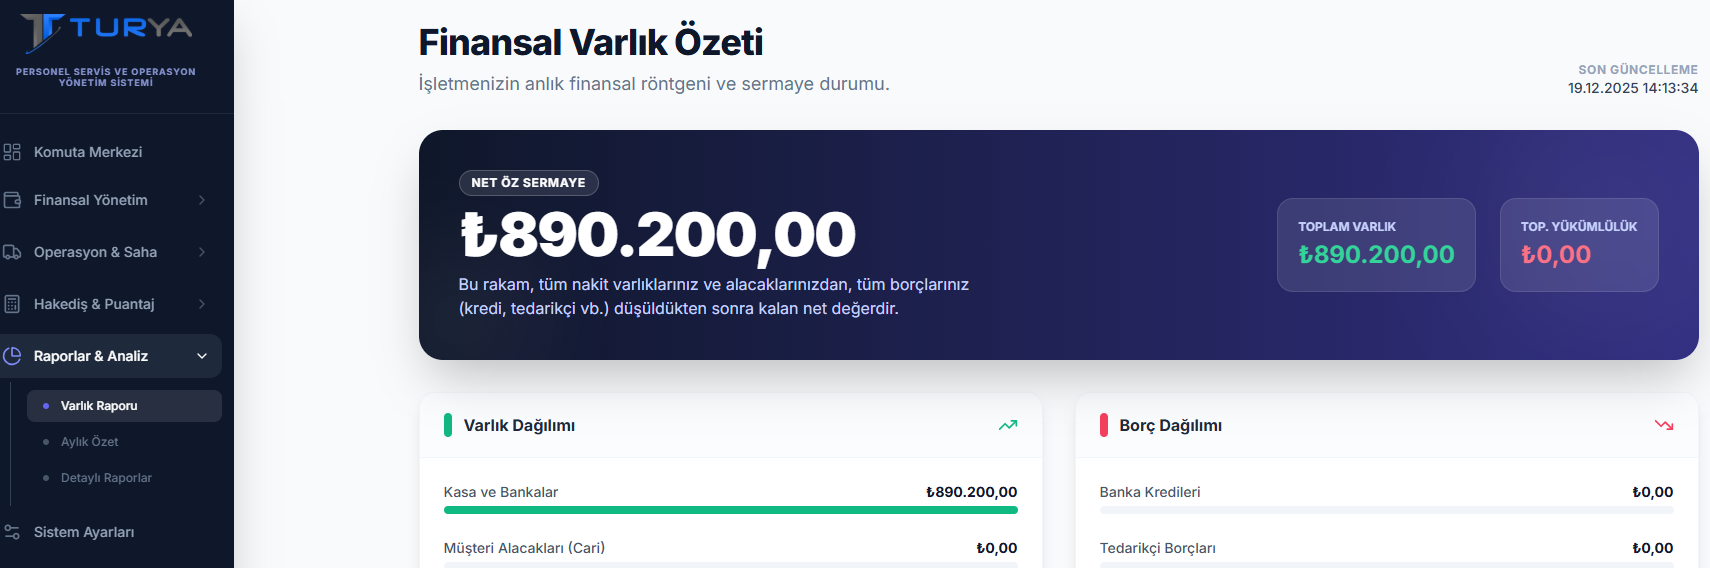
Task: Click the red trending-down icon in Borç Dağılımı
Action: click(x=1663, y=425)
